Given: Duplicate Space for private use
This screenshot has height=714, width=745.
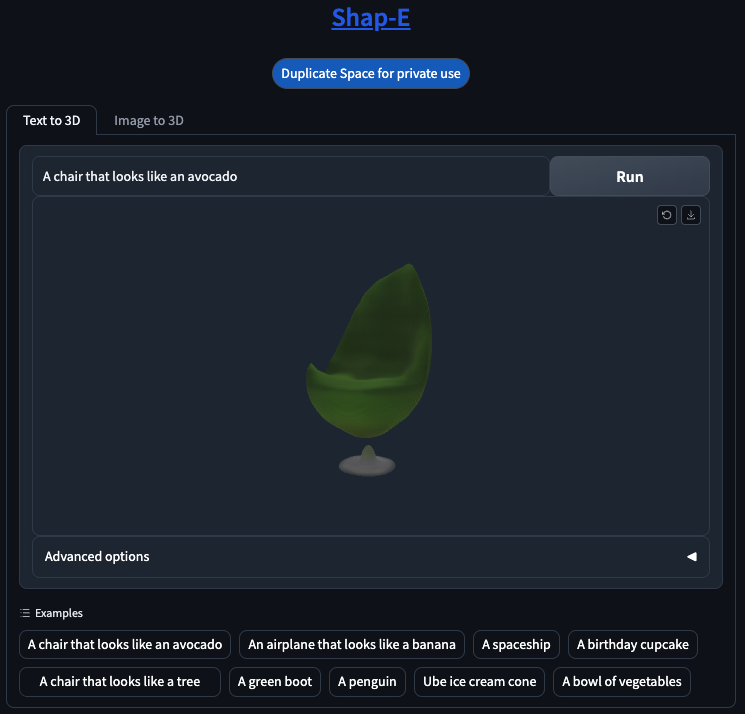Looking at the screenshot, I should [x=371, y=73].
